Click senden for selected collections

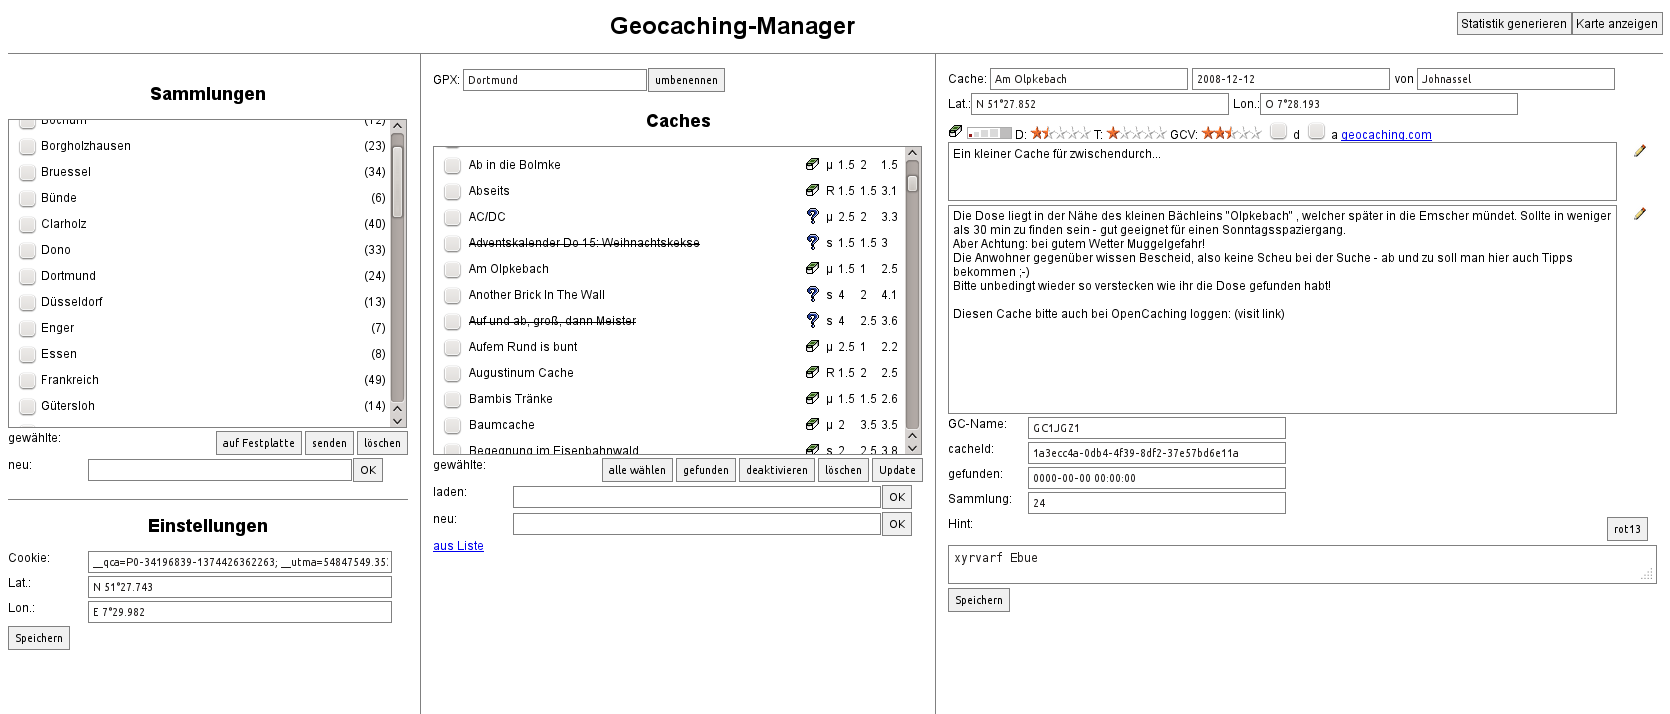coord(329,443)
